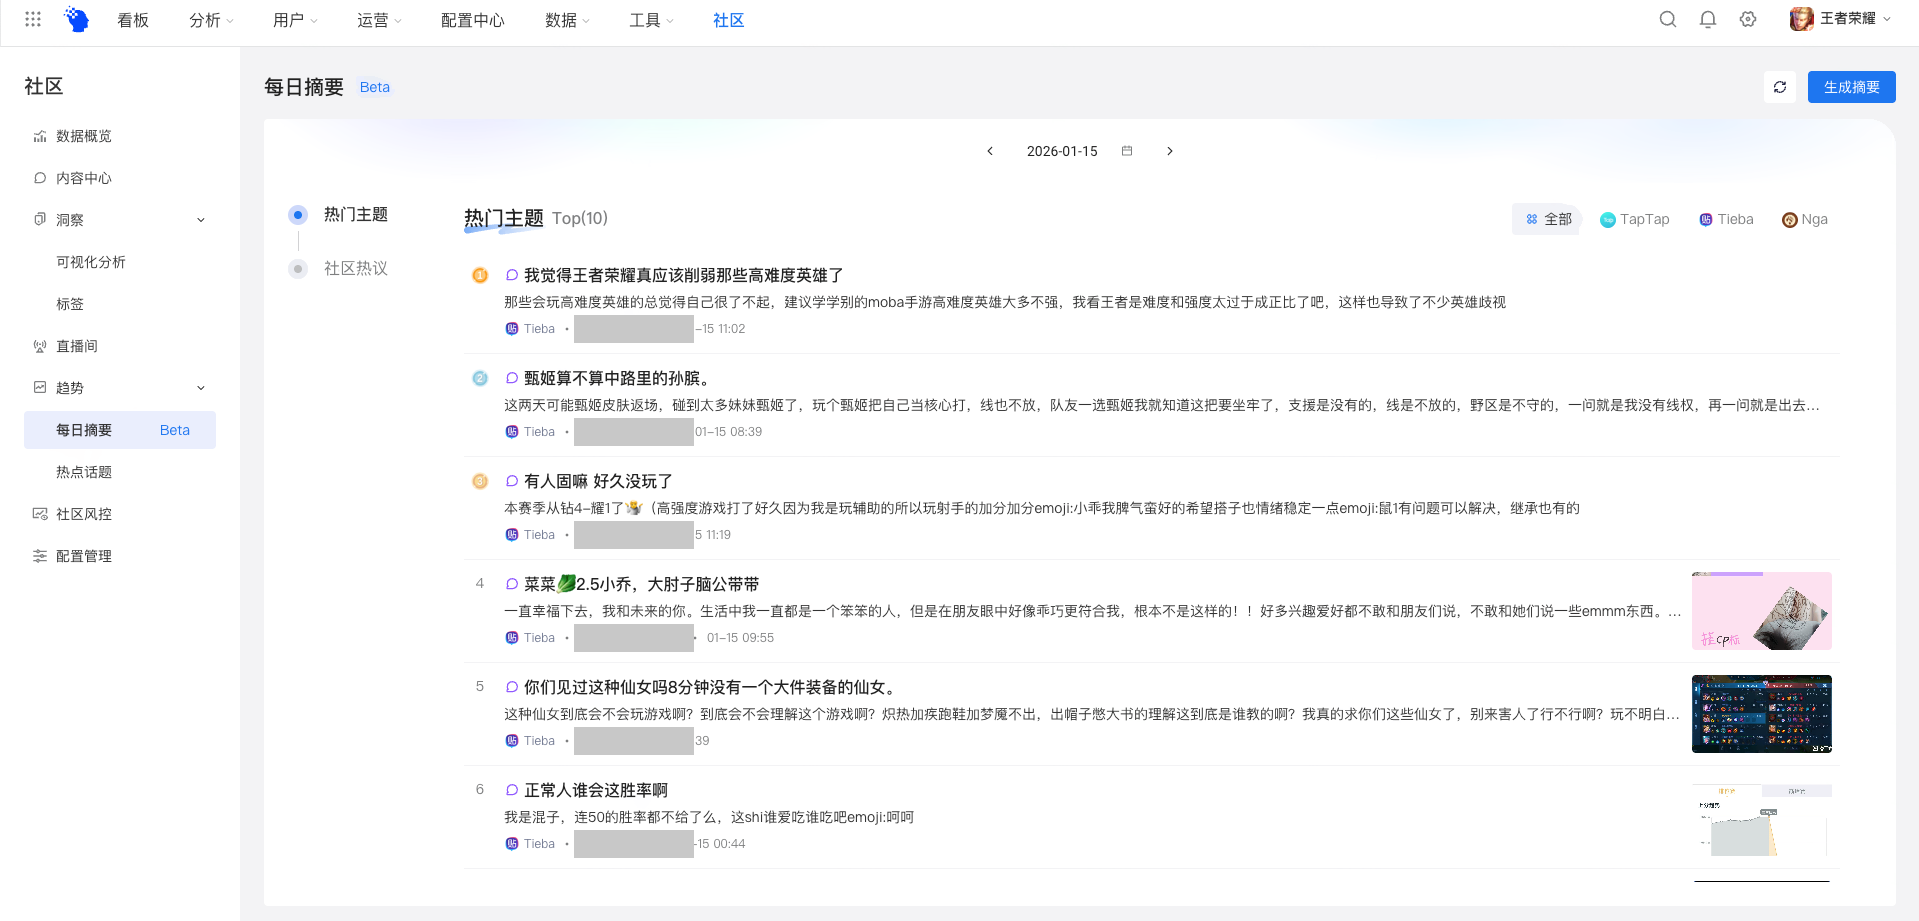This screenshot has height=921, width=1919.
Task: Open the app grid launcher icon
Action: click(33, 19)
